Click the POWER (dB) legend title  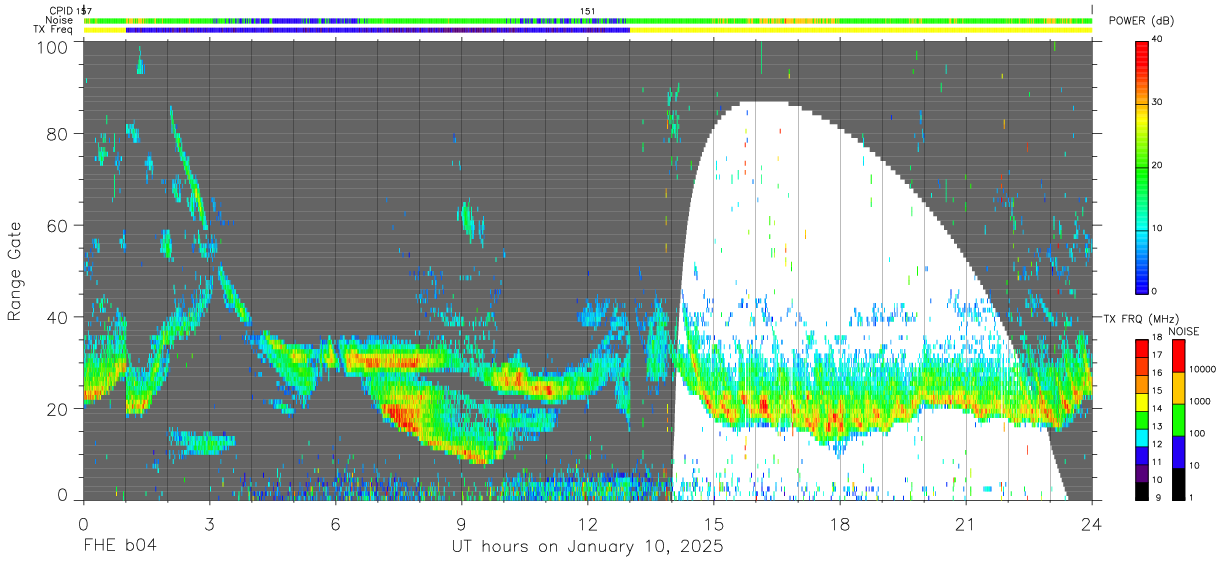coord(1142,21)
